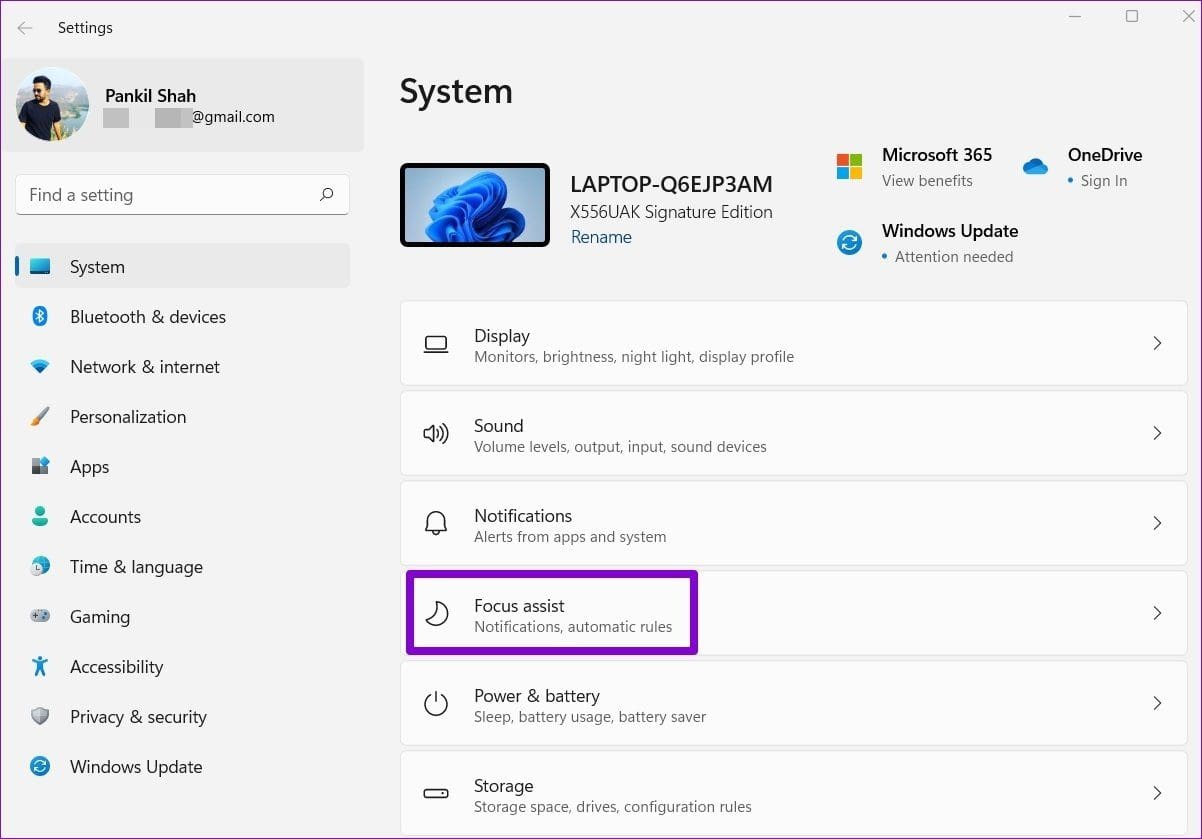View benefits of Microsoft 365
The width and height of the screenshot is (1202, 839).
pos(927,181)
